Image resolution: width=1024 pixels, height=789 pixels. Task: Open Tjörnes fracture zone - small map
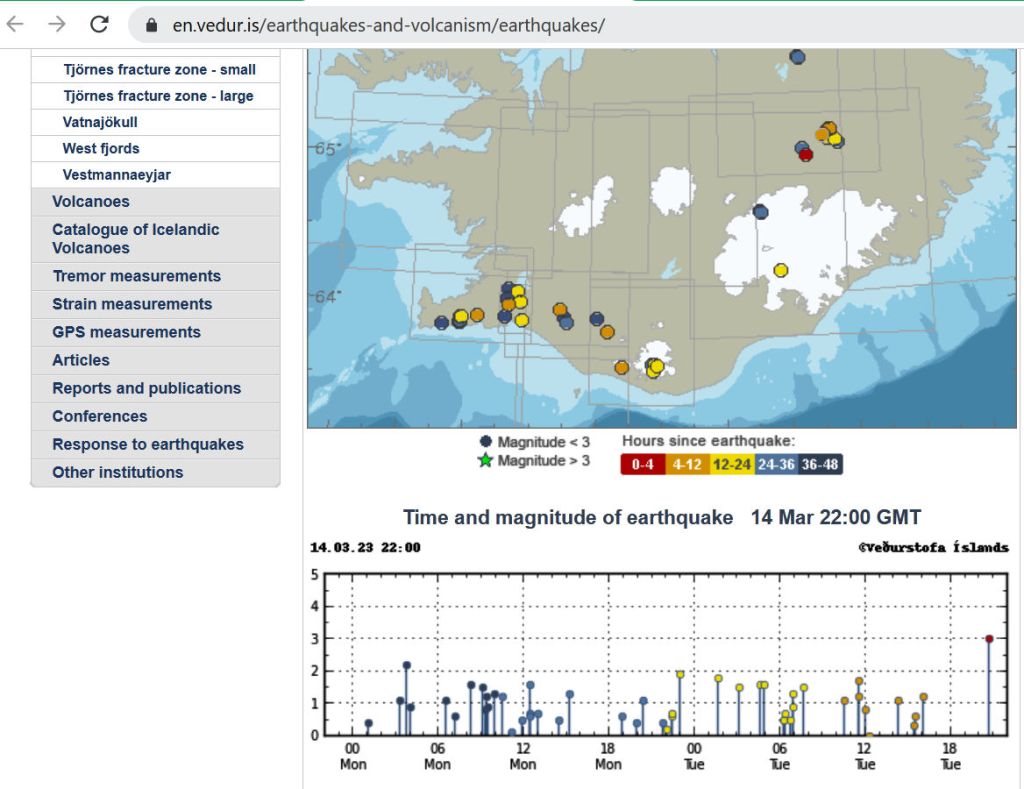click(x=159, y=70)
